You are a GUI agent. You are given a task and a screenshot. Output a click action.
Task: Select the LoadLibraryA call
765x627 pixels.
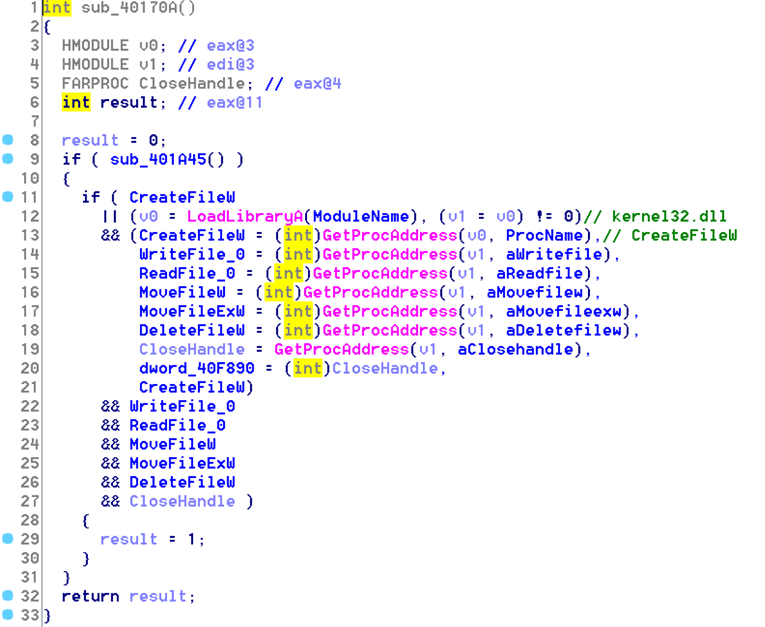coord(244,217)
